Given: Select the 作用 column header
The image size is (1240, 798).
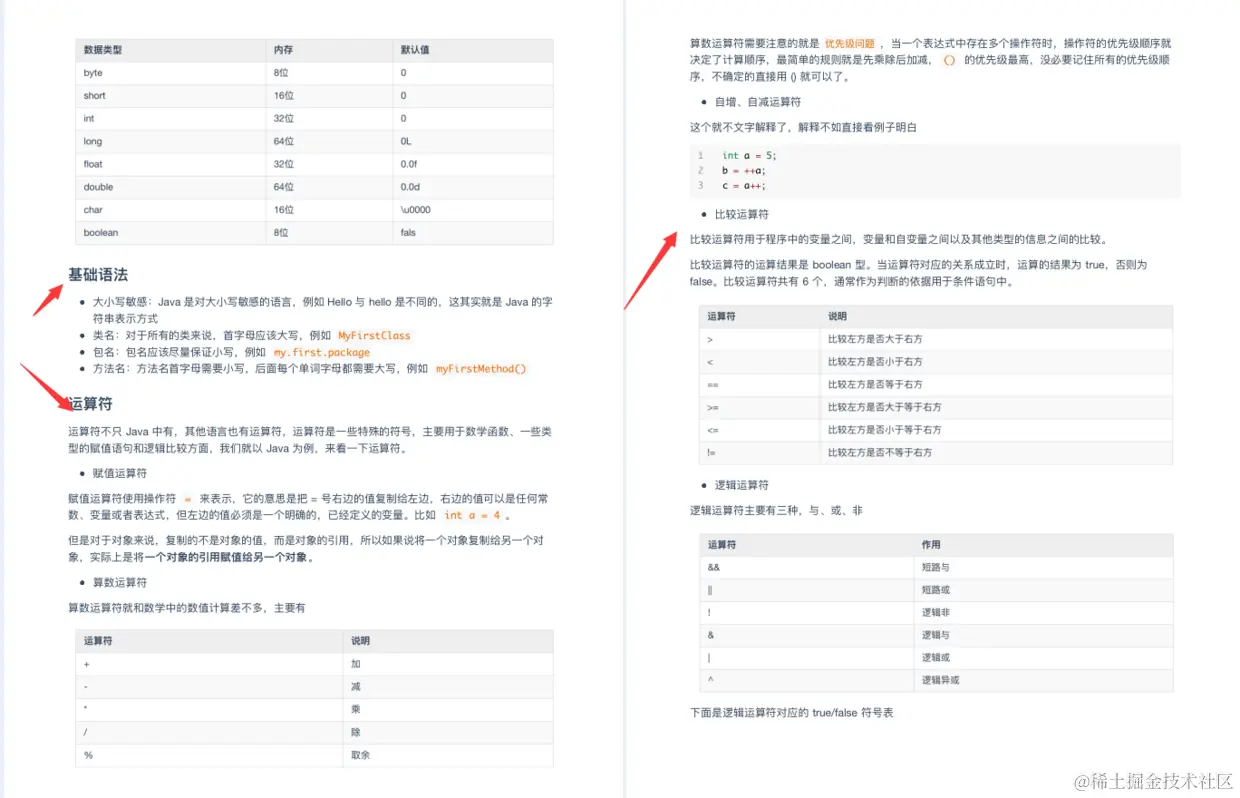Looking at the screenshot, I should tap(1043, 545).
